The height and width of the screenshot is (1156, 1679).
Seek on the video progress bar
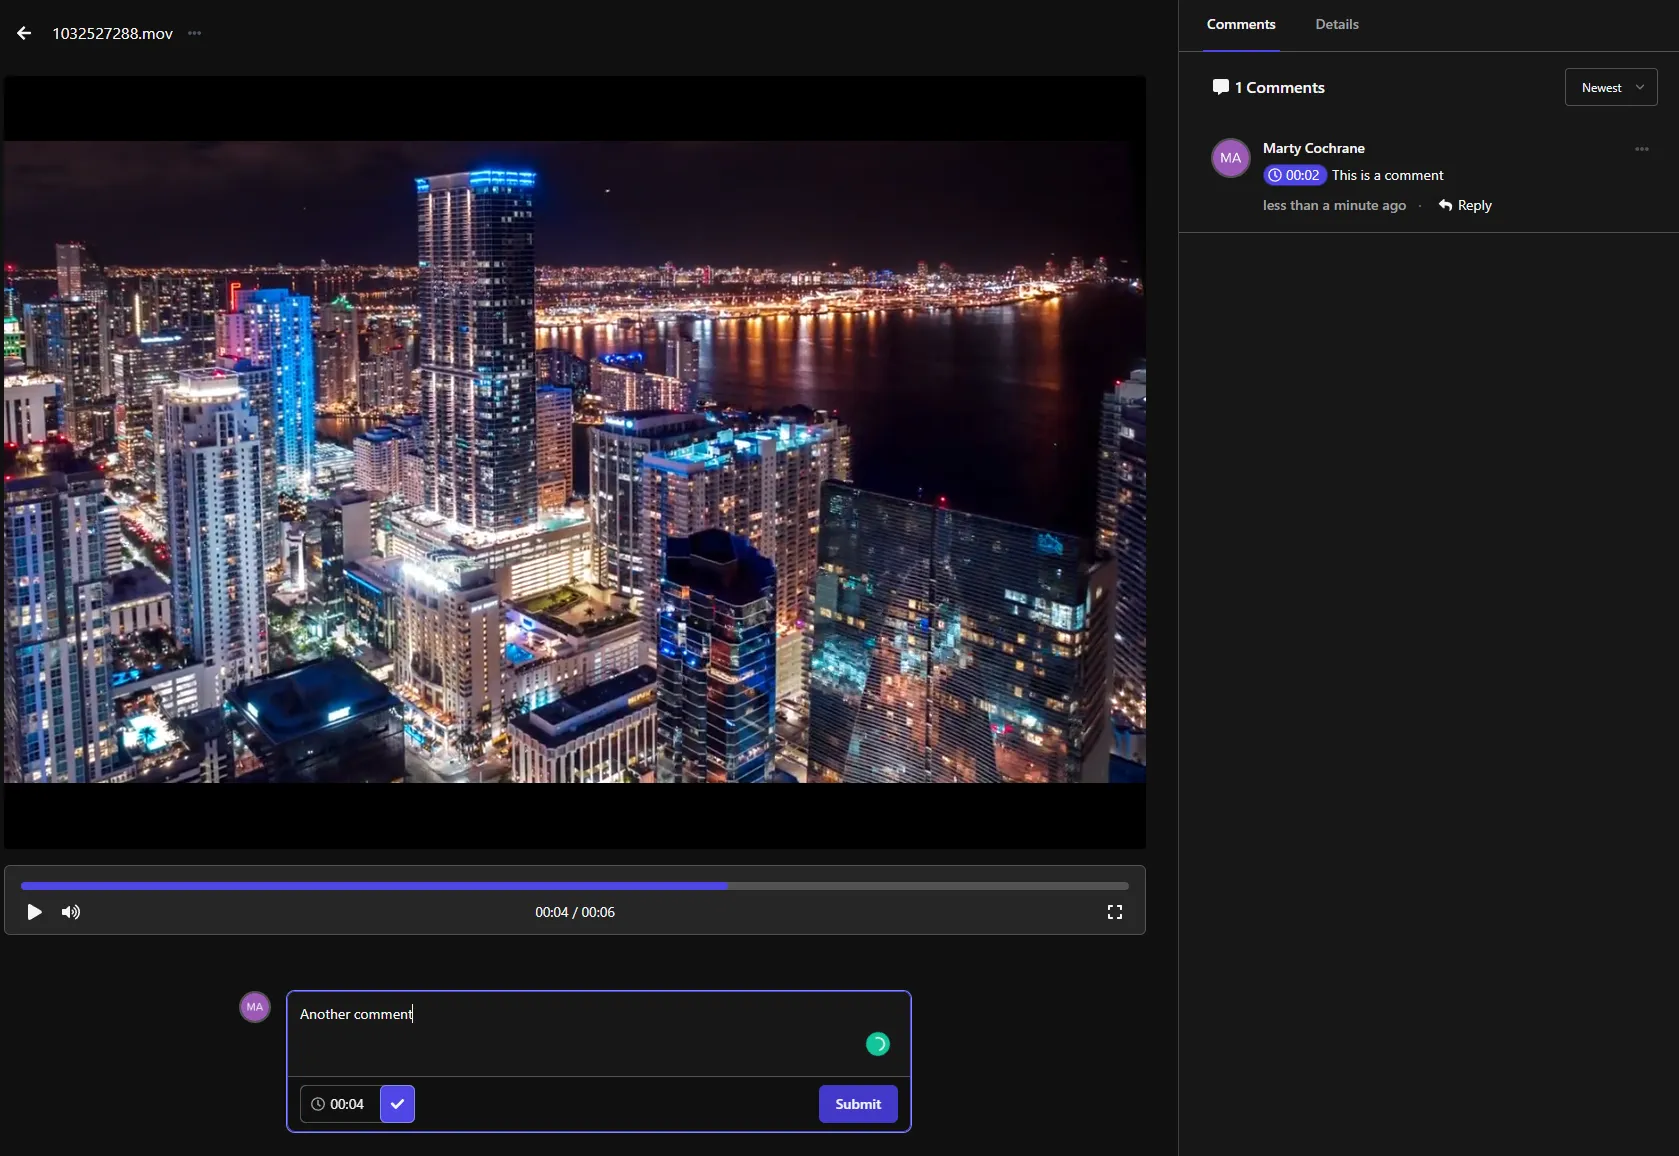(x=574, y=886)
